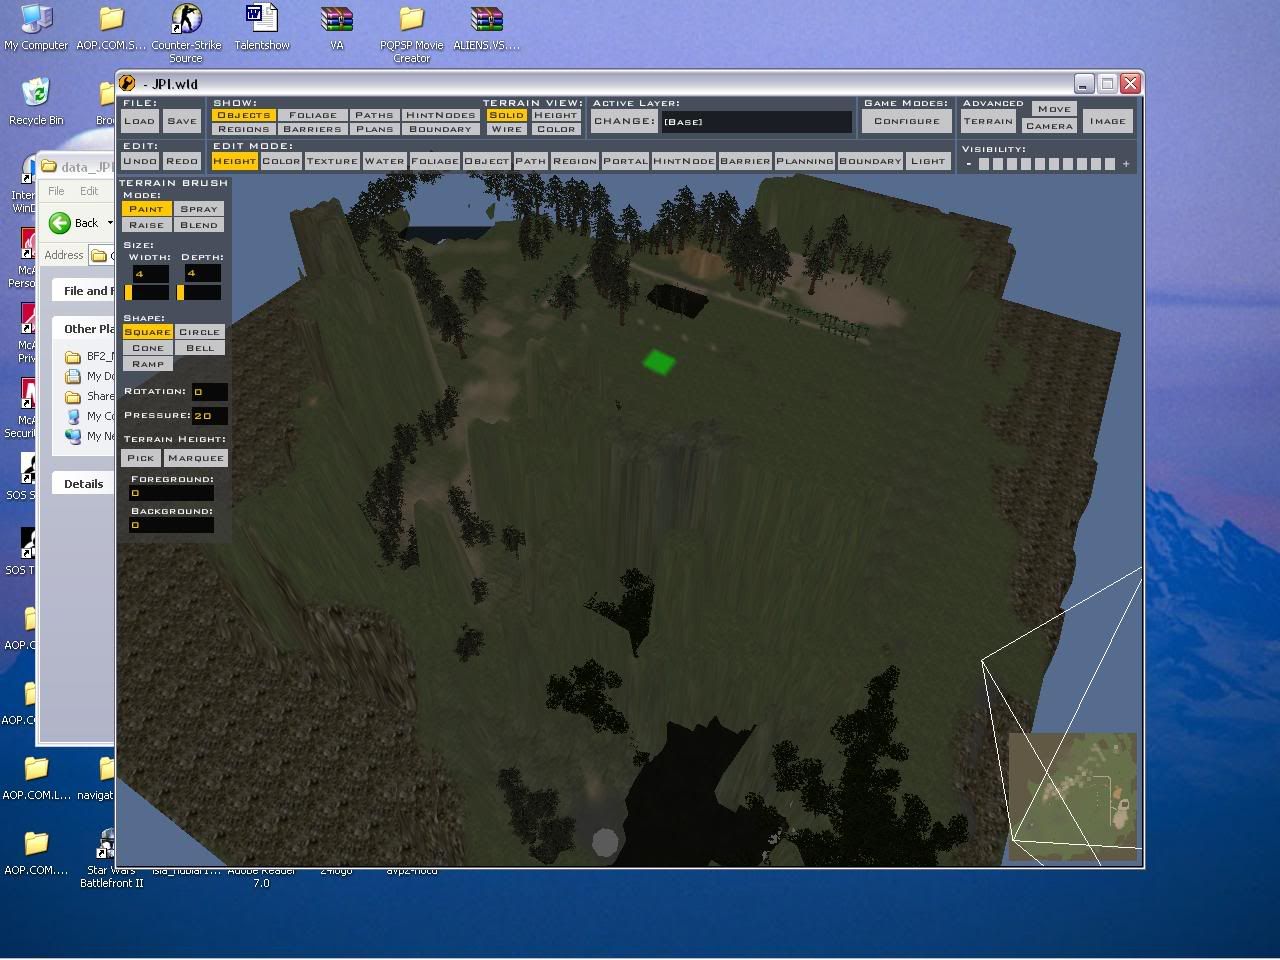1280x960 pixels.
Task: Switch to Barrier edit mode
Action: tap(746, 161)
